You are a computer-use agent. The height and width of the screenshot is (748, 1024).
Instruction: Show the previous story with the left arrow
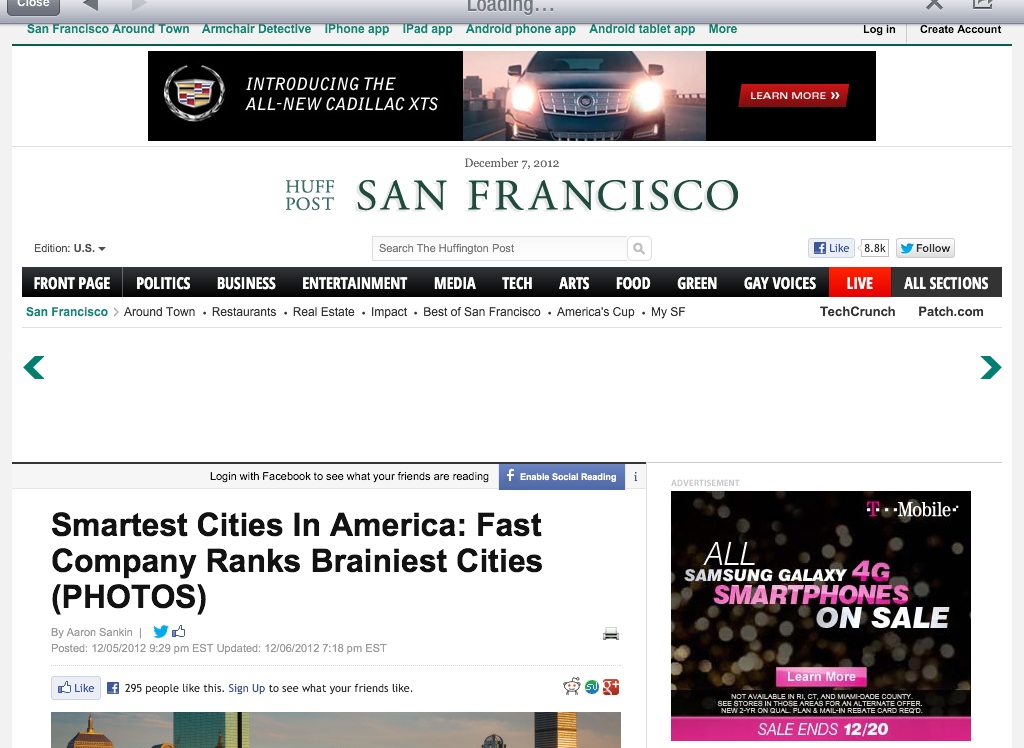click(x=34, y=367)
